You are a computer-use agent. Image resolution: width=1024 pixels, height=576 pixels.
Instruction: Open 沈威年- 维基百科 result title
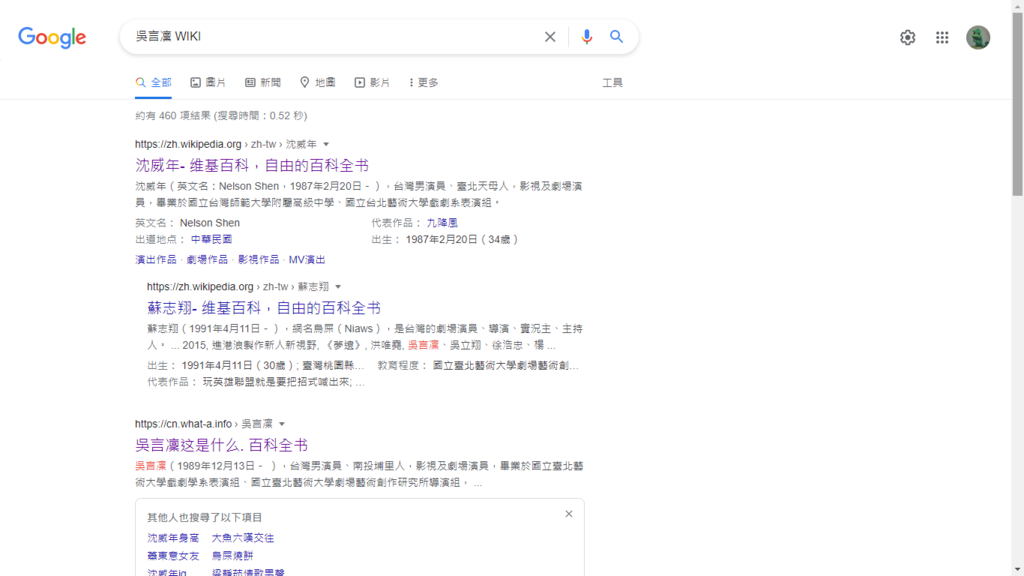tap(252, 165)
